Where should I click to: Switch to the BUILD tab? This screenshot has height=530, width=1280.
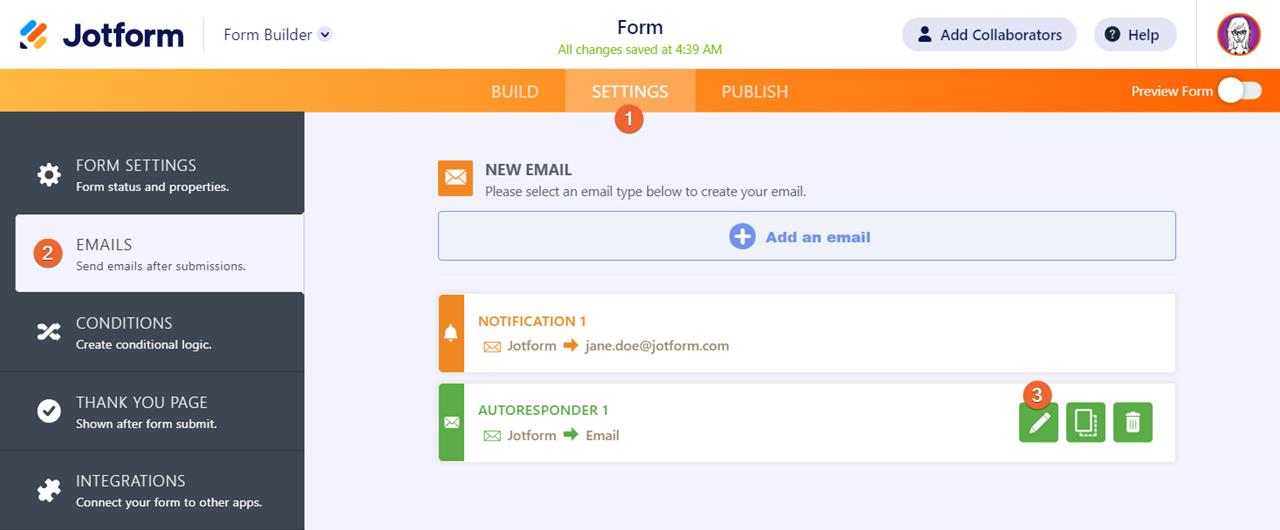[x=514, y=91]
